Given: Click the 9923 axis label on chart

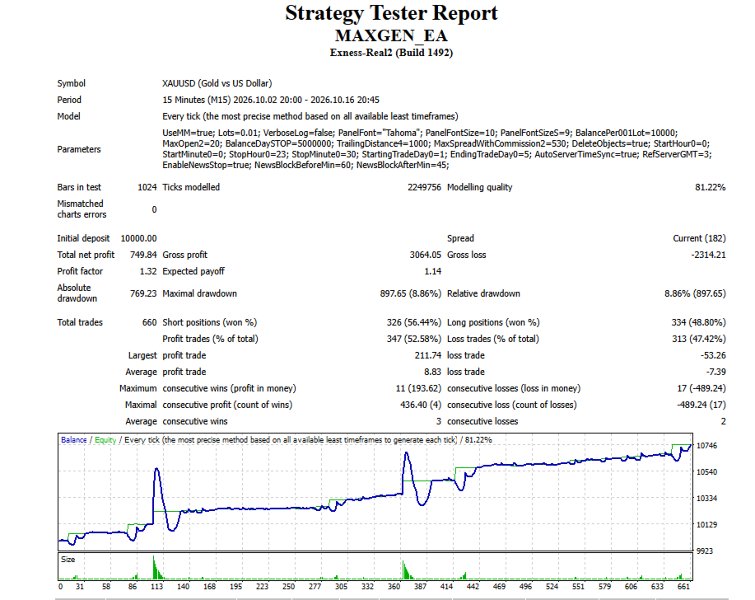Looking at the screenshot, I should click(704, 550).
